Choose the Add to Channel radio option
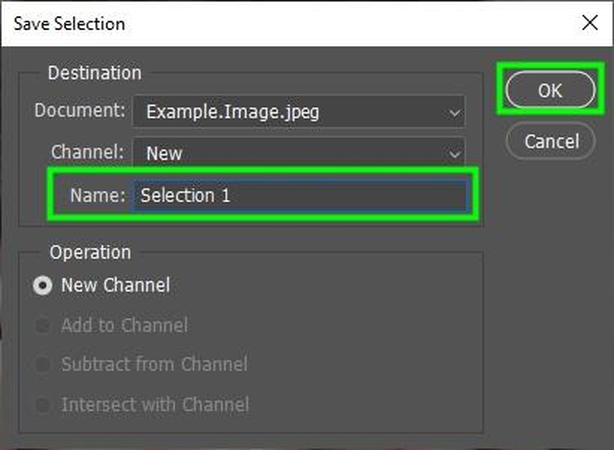 click(43, 325)
